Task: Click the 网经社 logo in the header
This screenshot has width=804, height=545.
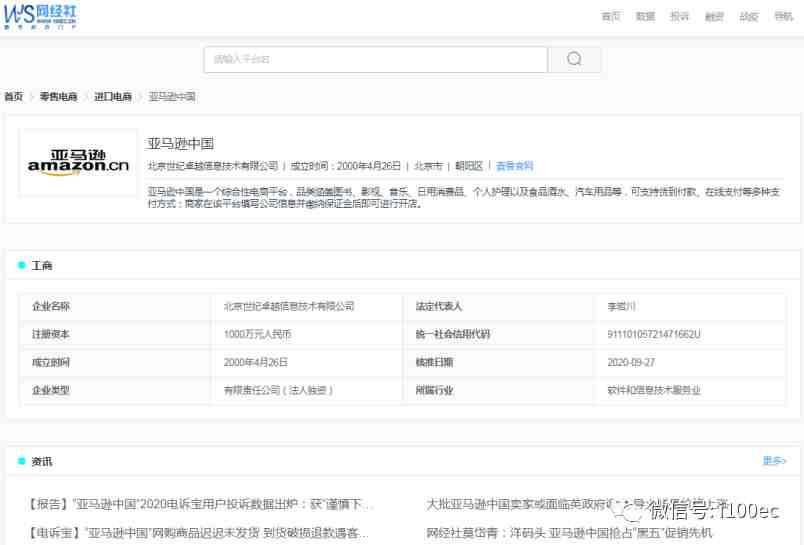Action: [x=40, y=17]
